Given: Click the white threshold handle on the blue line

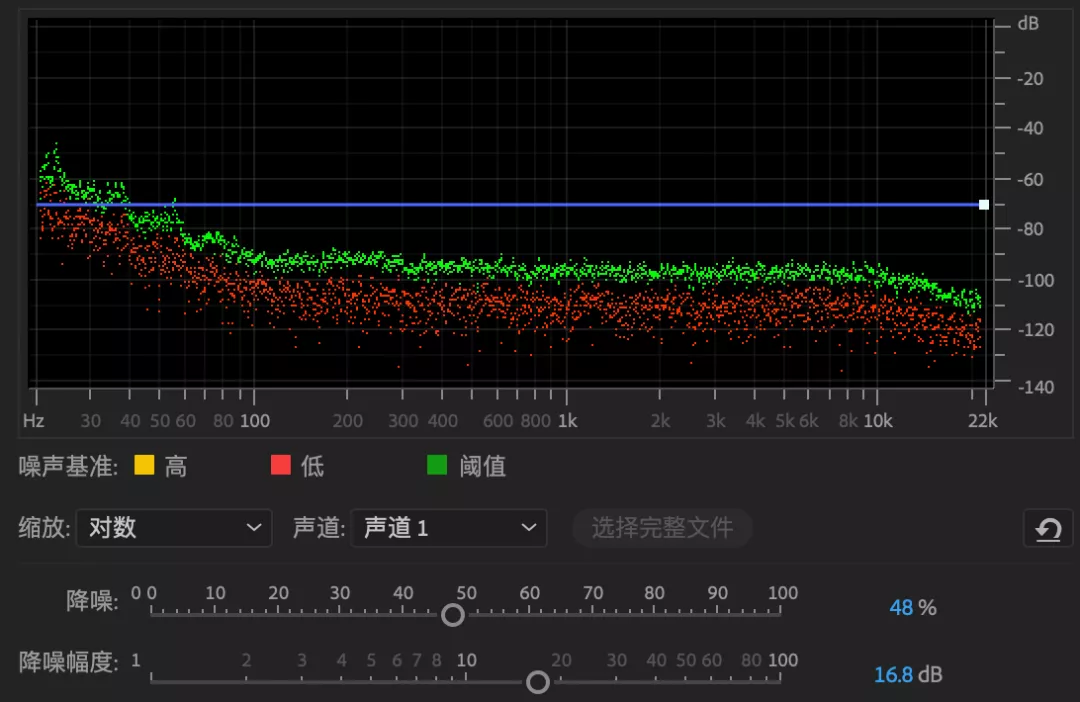Looking at the screenshot, I should (x=983, y=204).
